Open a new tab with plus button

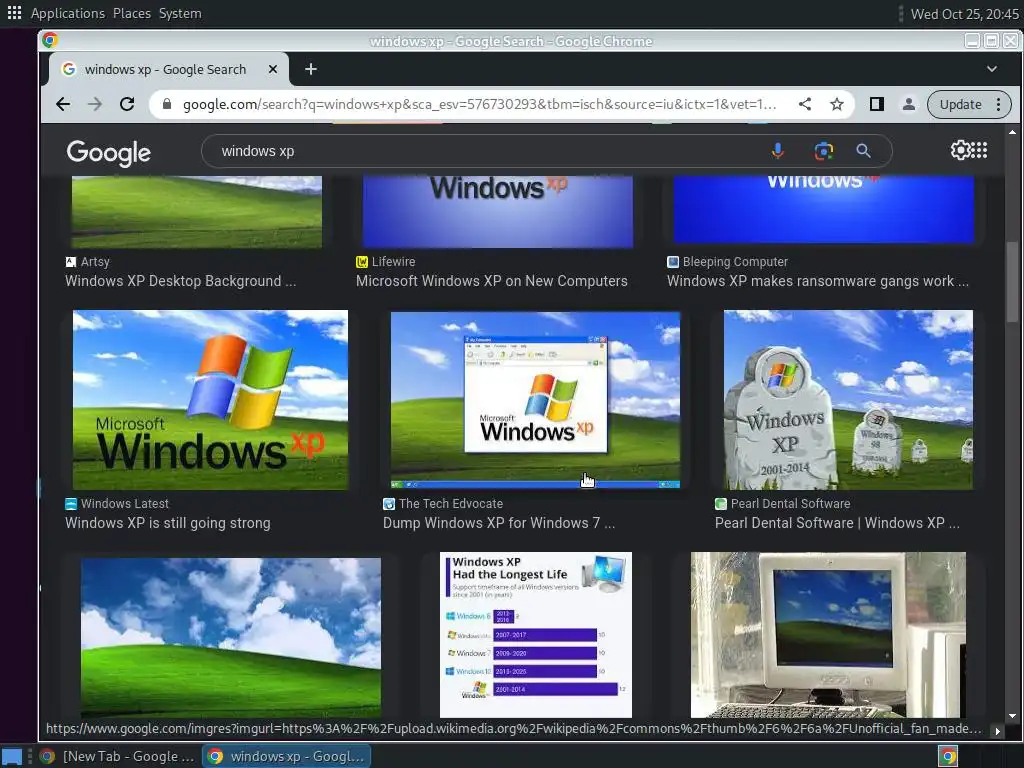311,69
